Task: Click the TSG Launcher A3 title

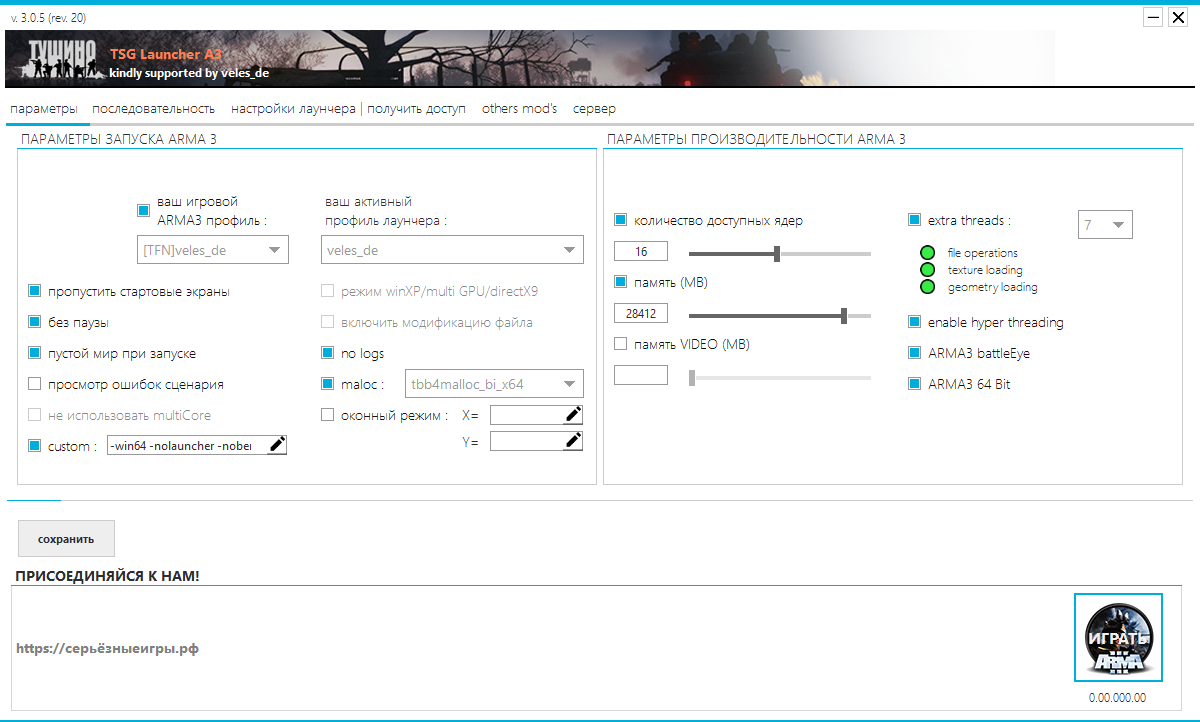Action: pos(166,54)
